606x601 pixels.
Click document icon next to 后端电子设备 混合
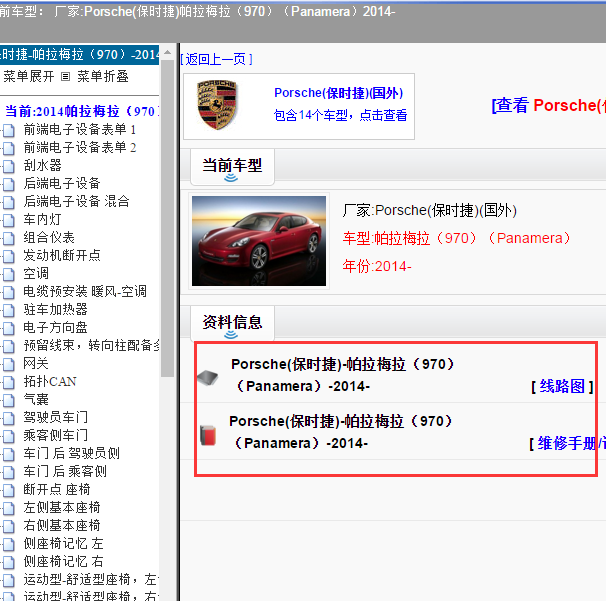pos(9,202)
